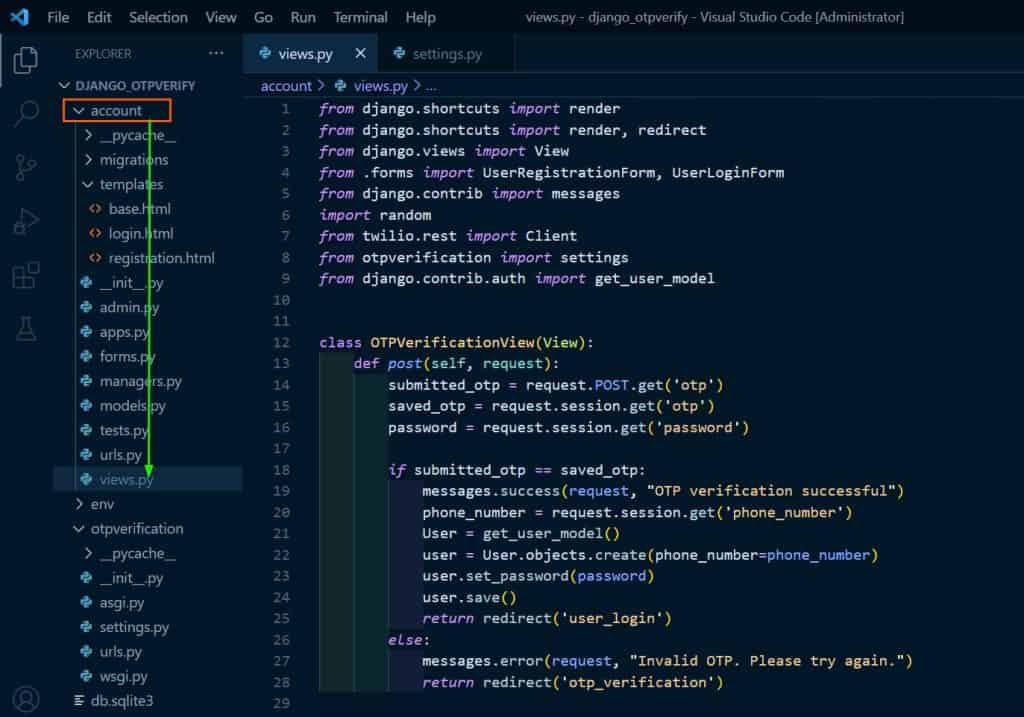Expand the migrations folder
Screen dimensions: 1024x717
tap(88, 159)
